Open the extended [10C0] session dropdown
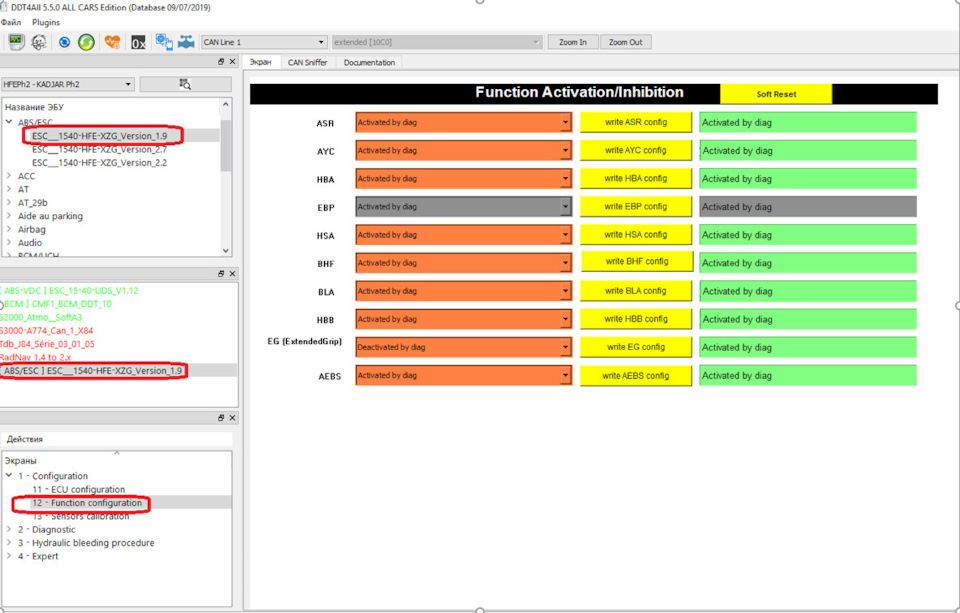Screen dimensions: 960x613 437,42
